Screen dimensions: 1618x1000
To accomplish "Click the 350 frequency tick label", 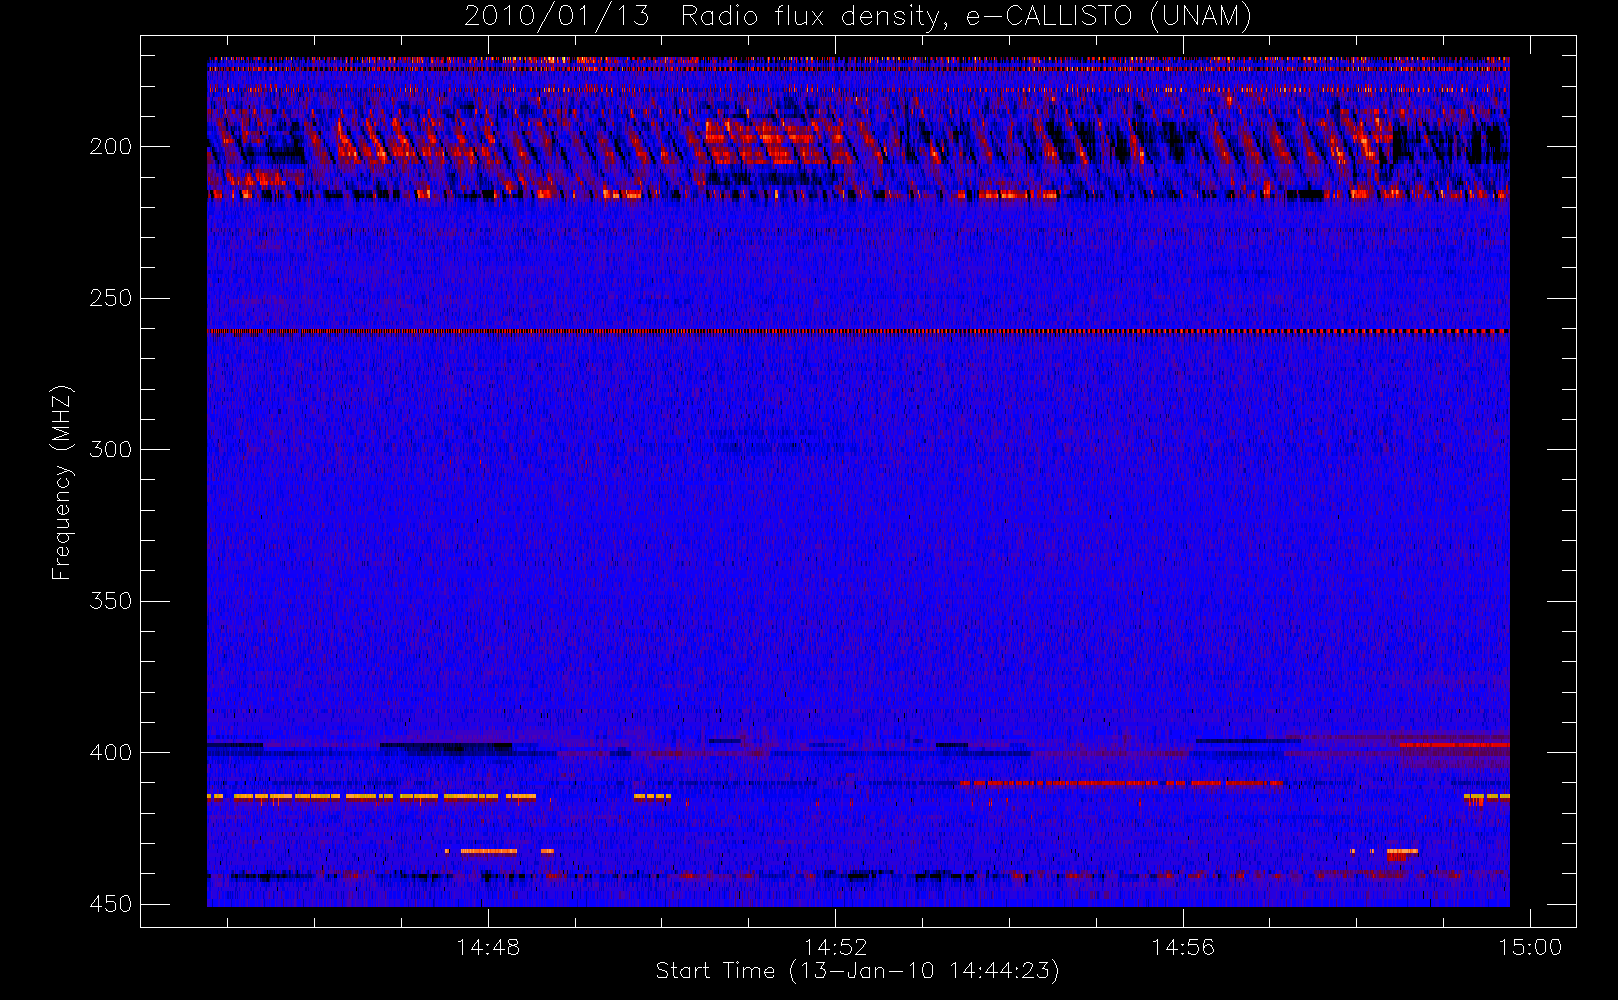I will (110, 601).
